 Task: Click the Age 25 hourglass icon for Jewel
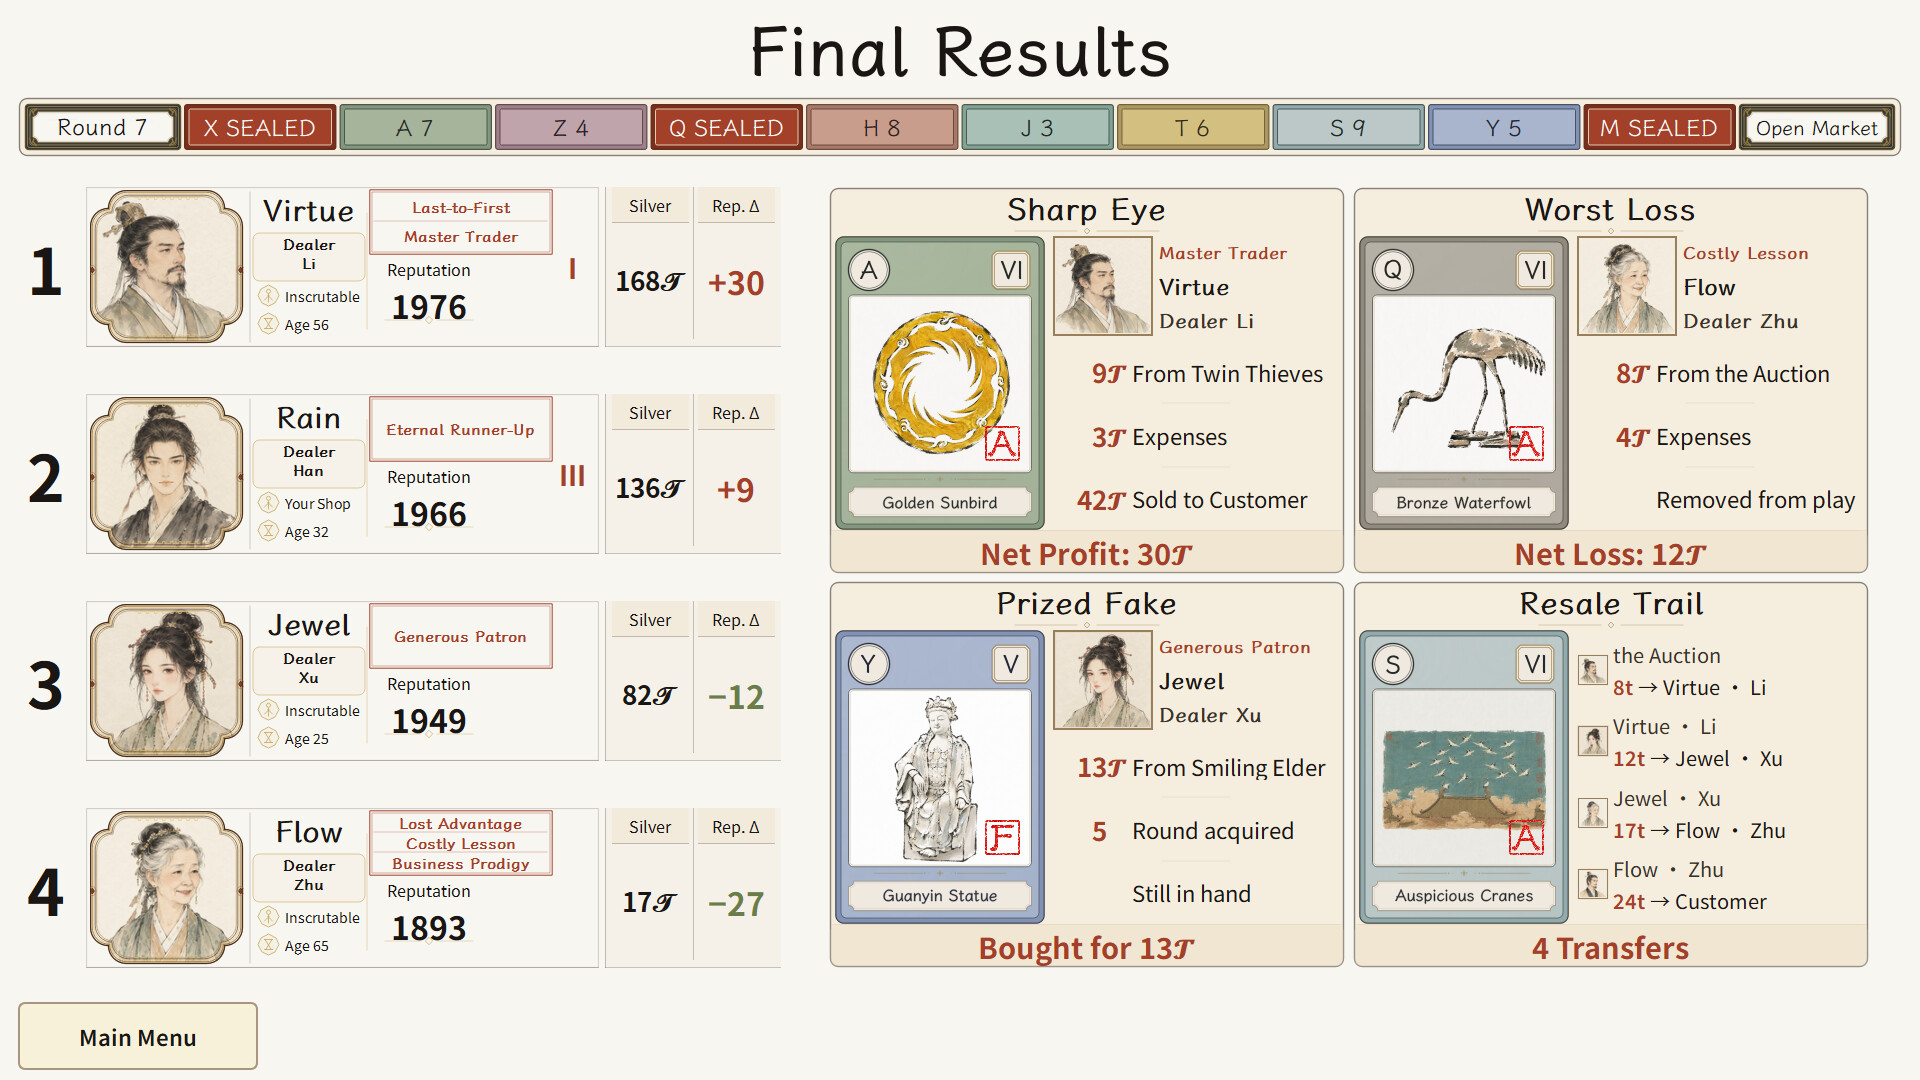[x=269, y=738]
